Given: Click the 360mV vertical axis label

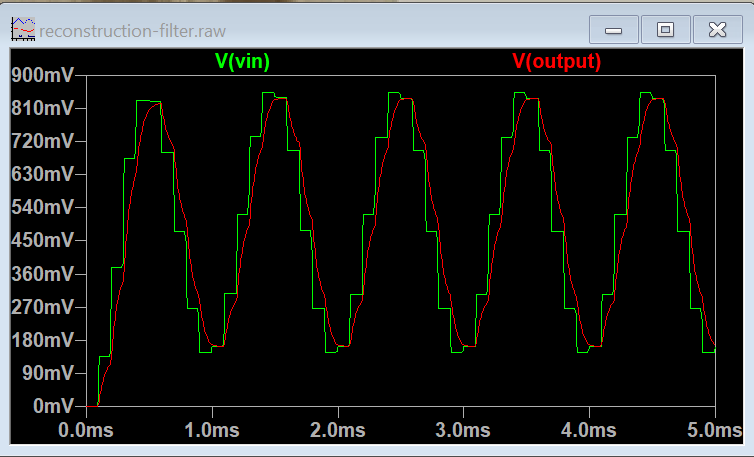Looking at the screenshot, I should tap(43, 274).
